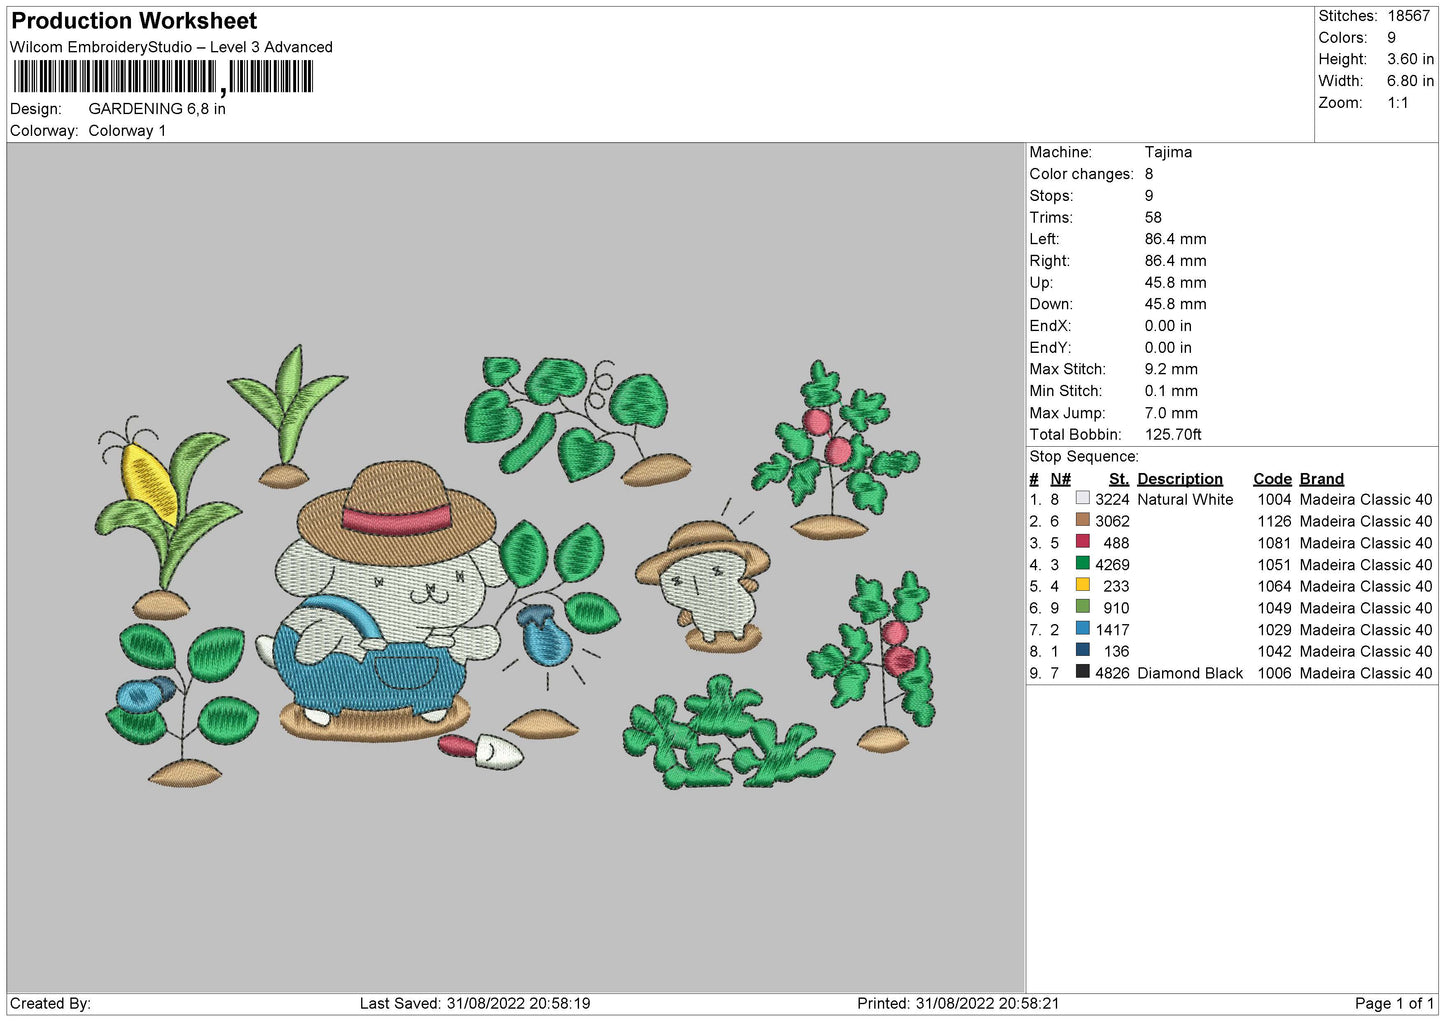The height and width of the screenshot is (1021, 1445).
Task: Click the stitches count 18567
Action: click(x=1409, y=16)
